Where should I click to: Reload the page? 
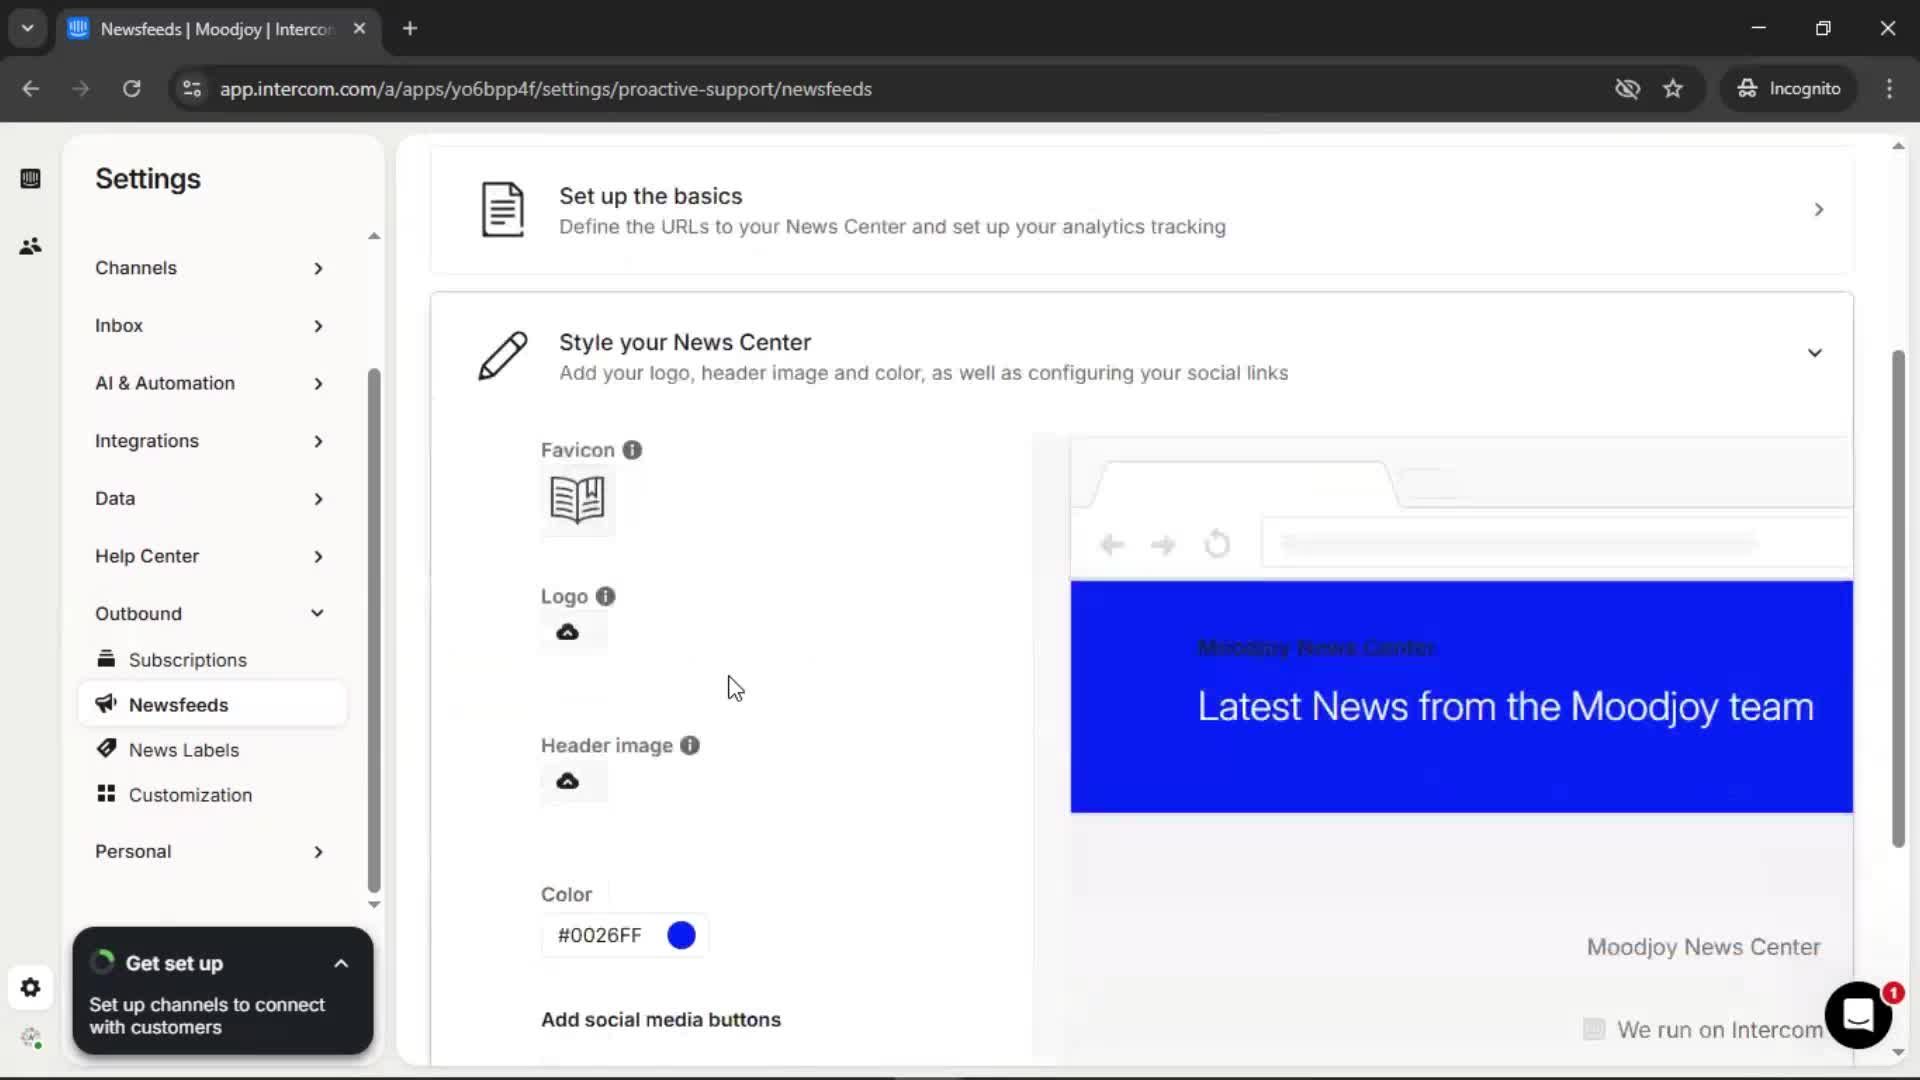tap(131, 89)
